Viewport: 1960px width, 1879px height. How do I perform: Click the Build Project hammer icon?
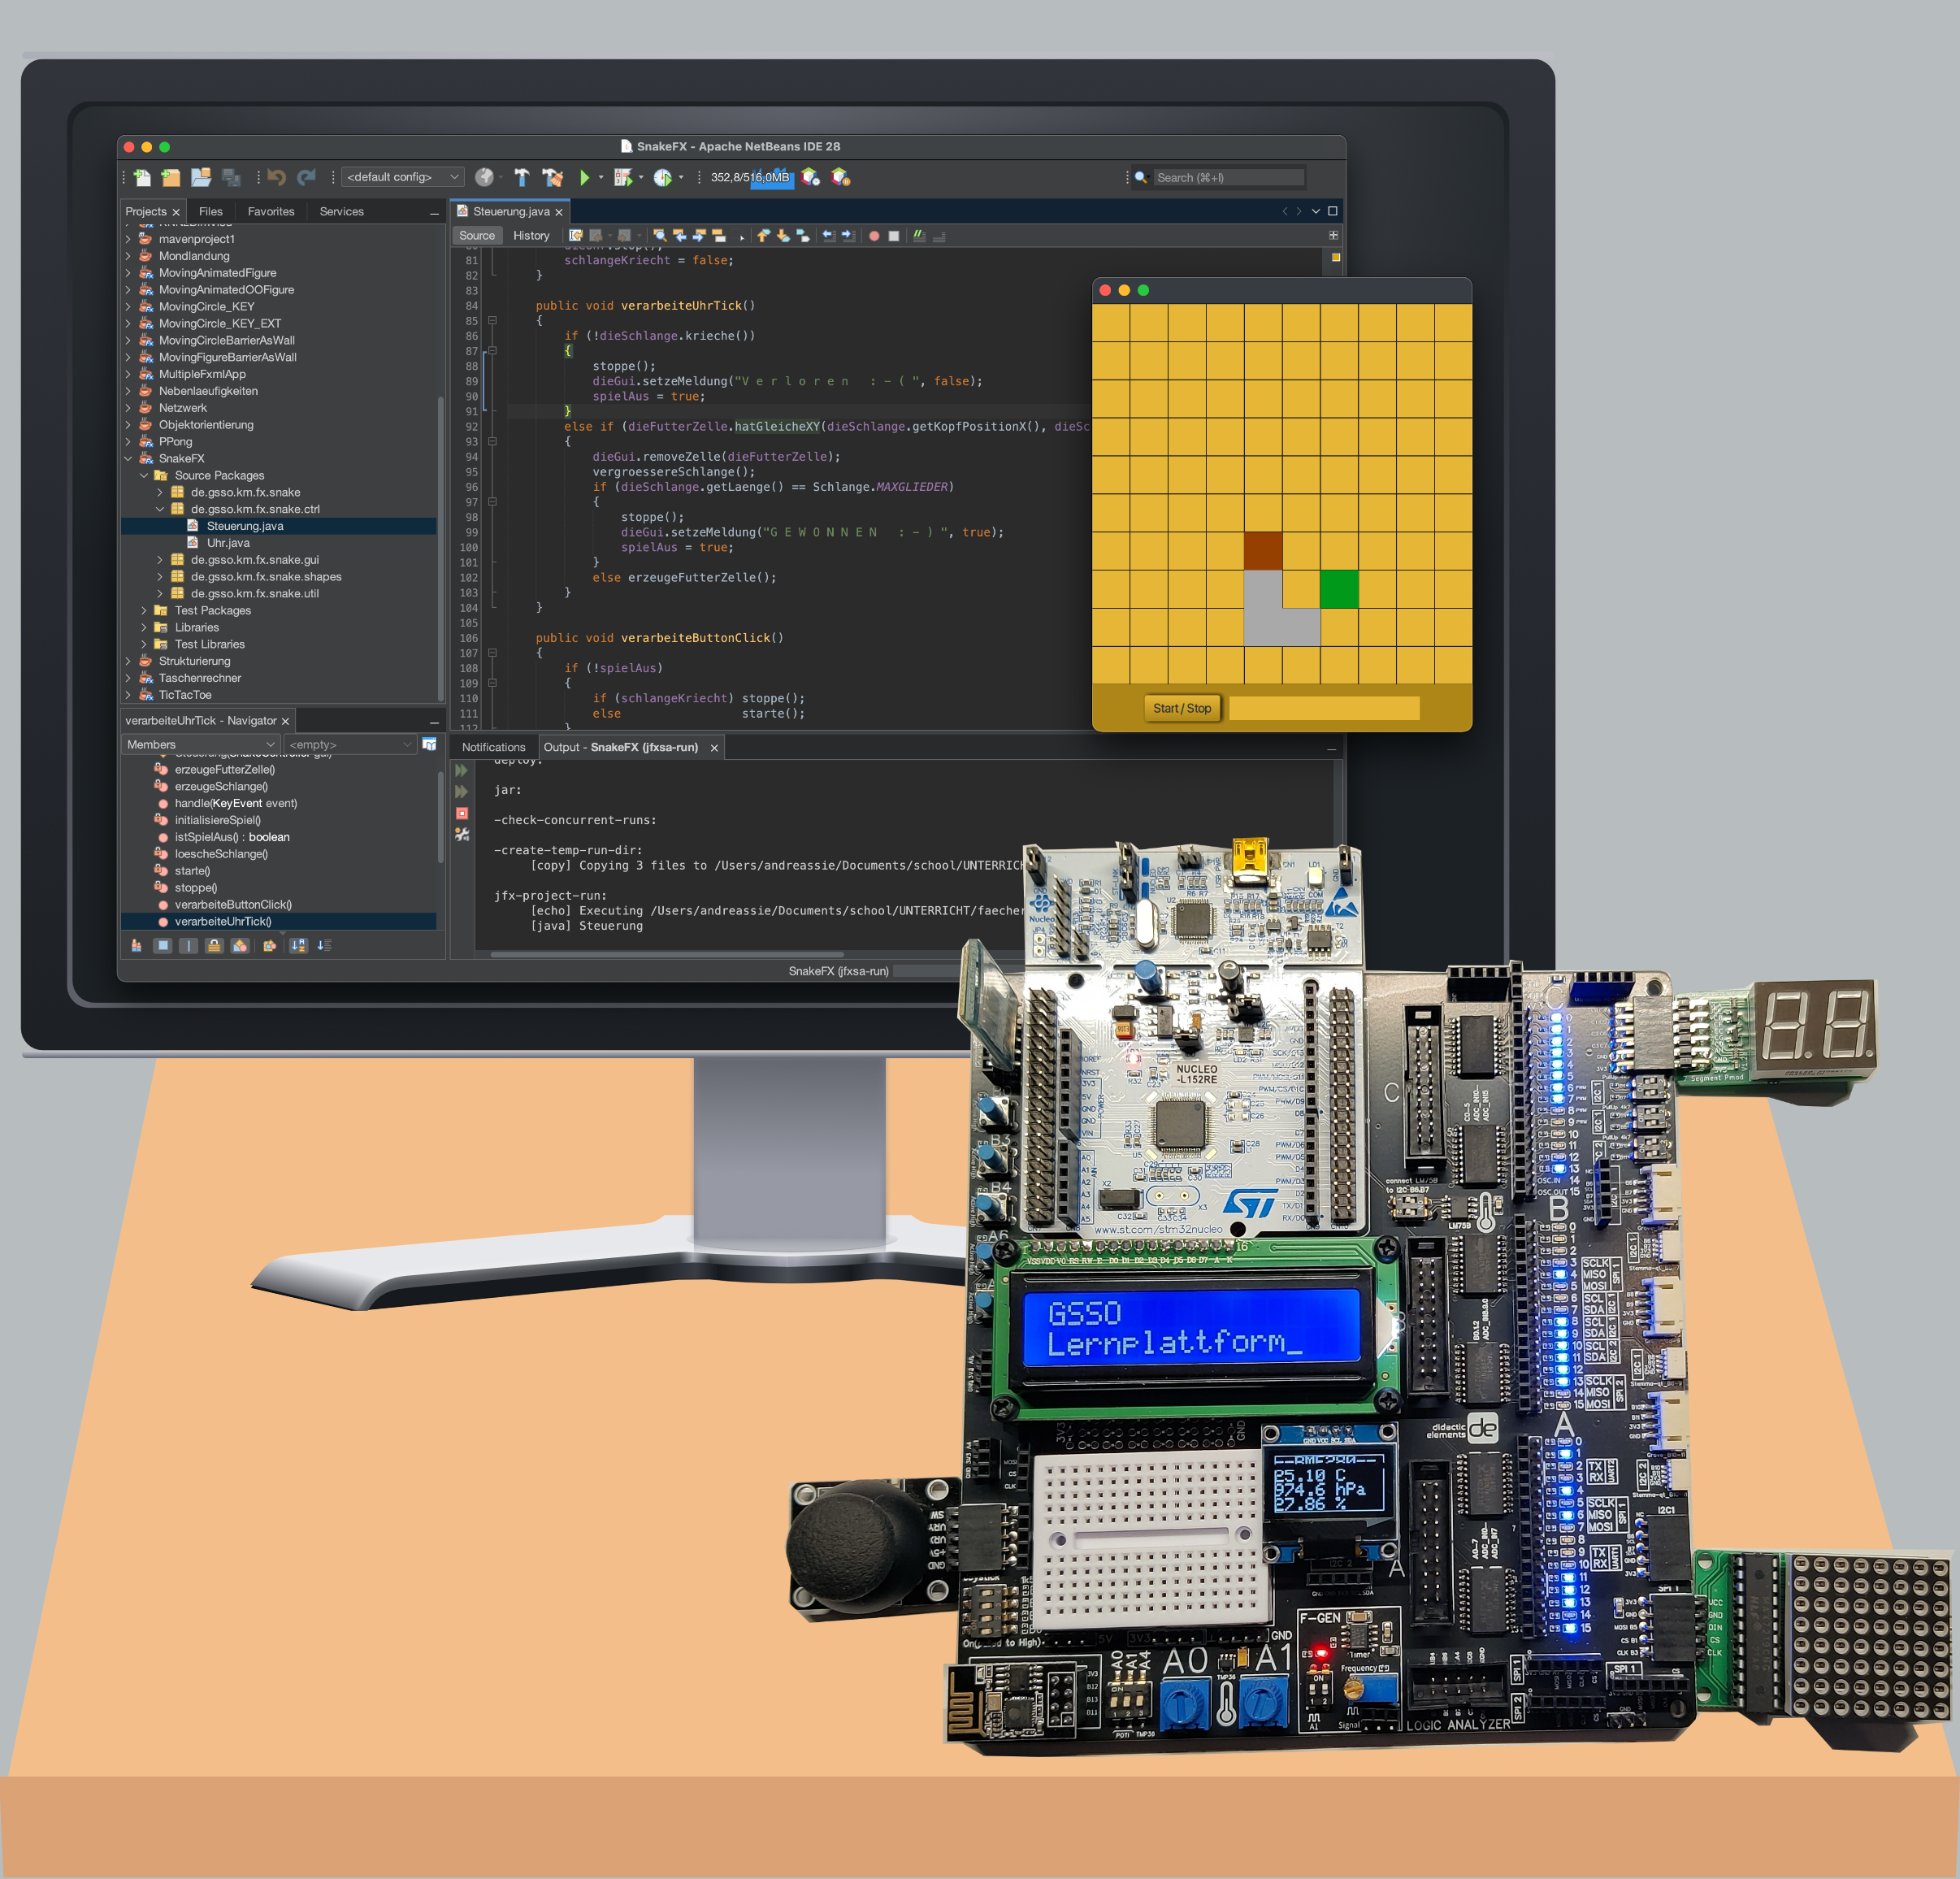521,178
